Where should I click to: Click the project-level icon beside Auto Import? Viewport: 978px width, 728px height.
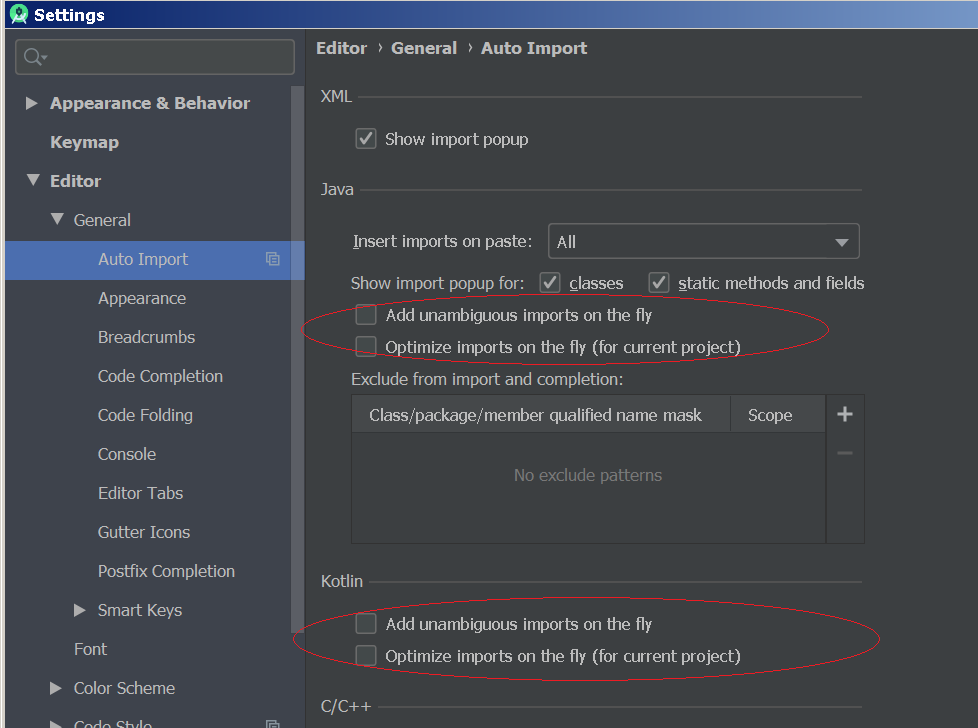(x=273, y=259)
